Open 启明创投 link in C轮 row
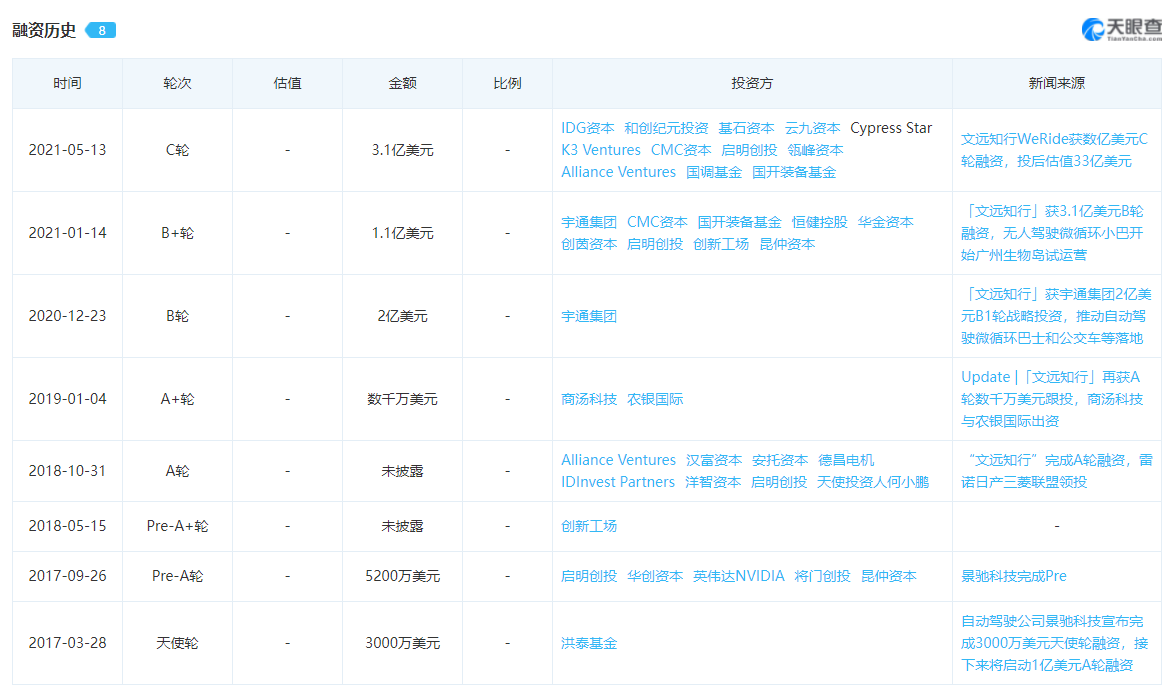Screen dimensions: 1172x689 tap(749, 150)
